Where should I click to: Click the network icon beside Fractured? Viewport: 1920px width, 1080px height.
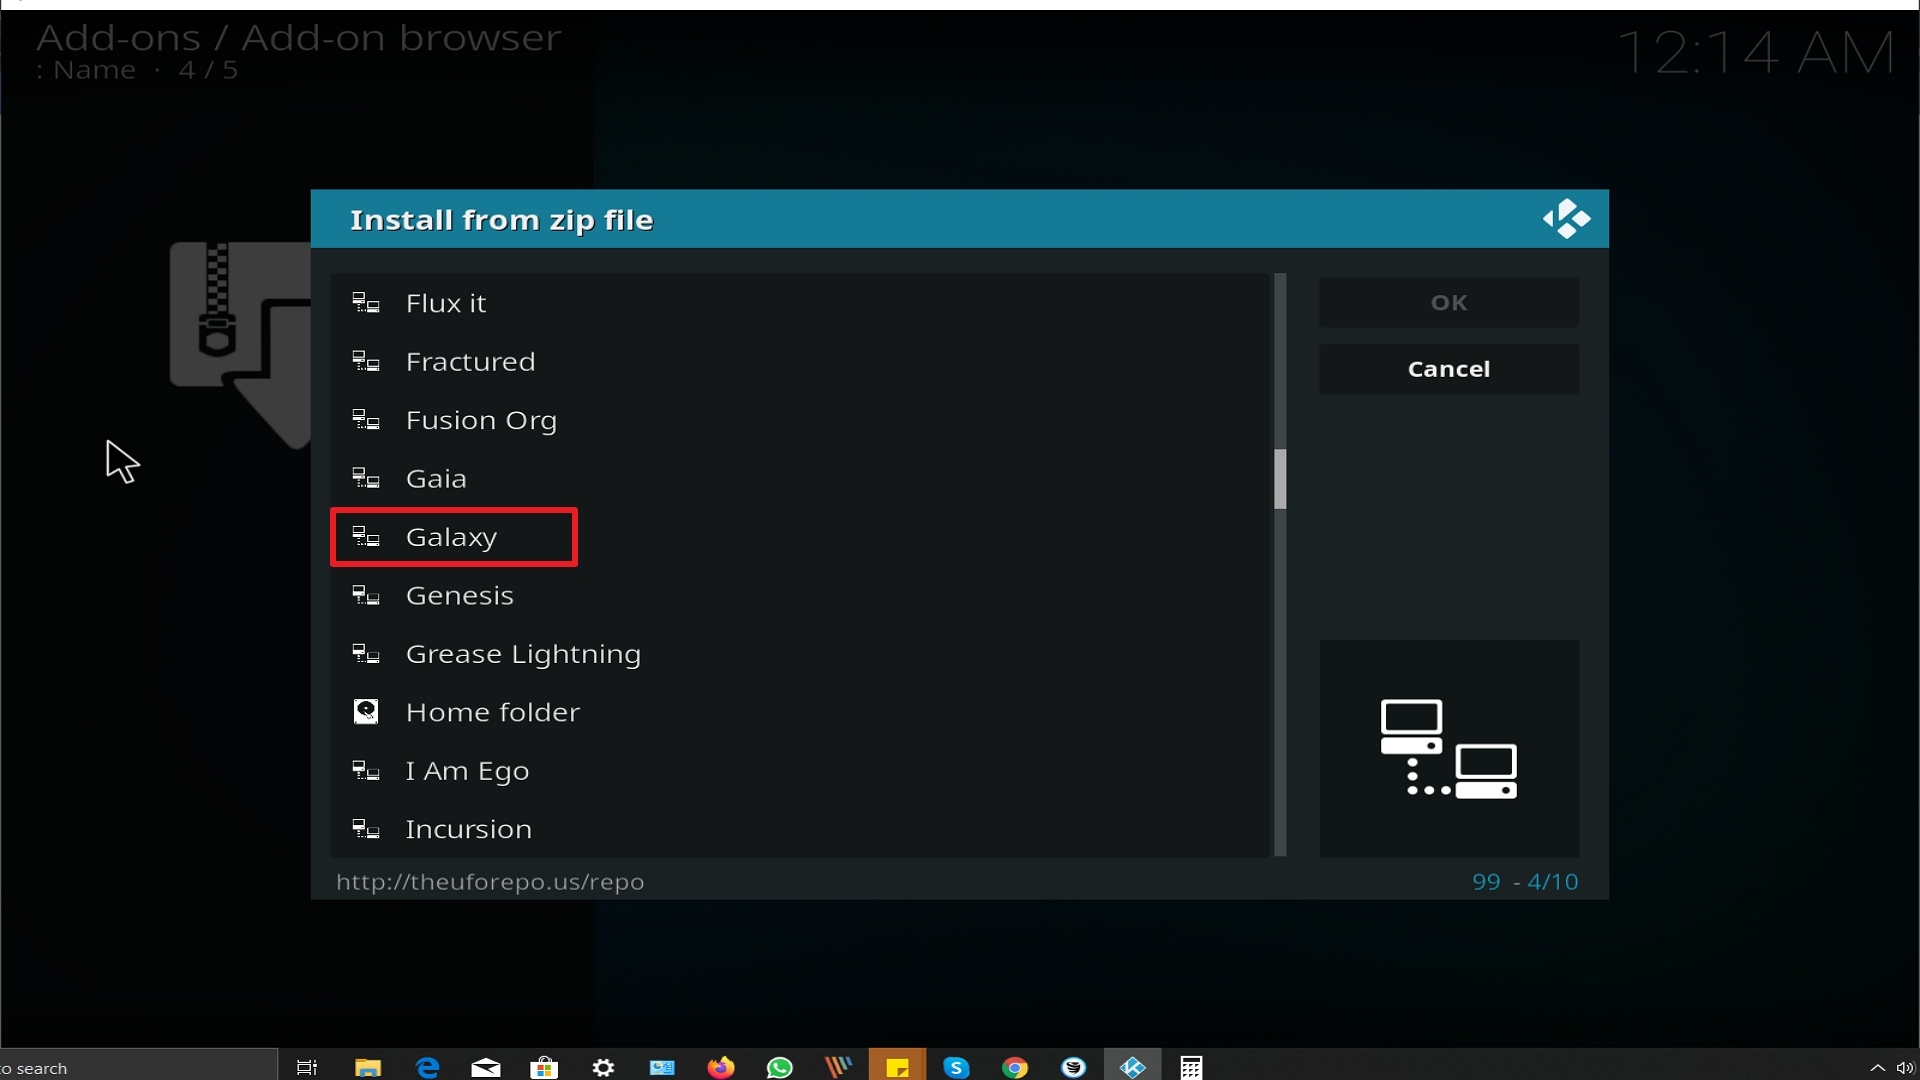coord(366,361)
